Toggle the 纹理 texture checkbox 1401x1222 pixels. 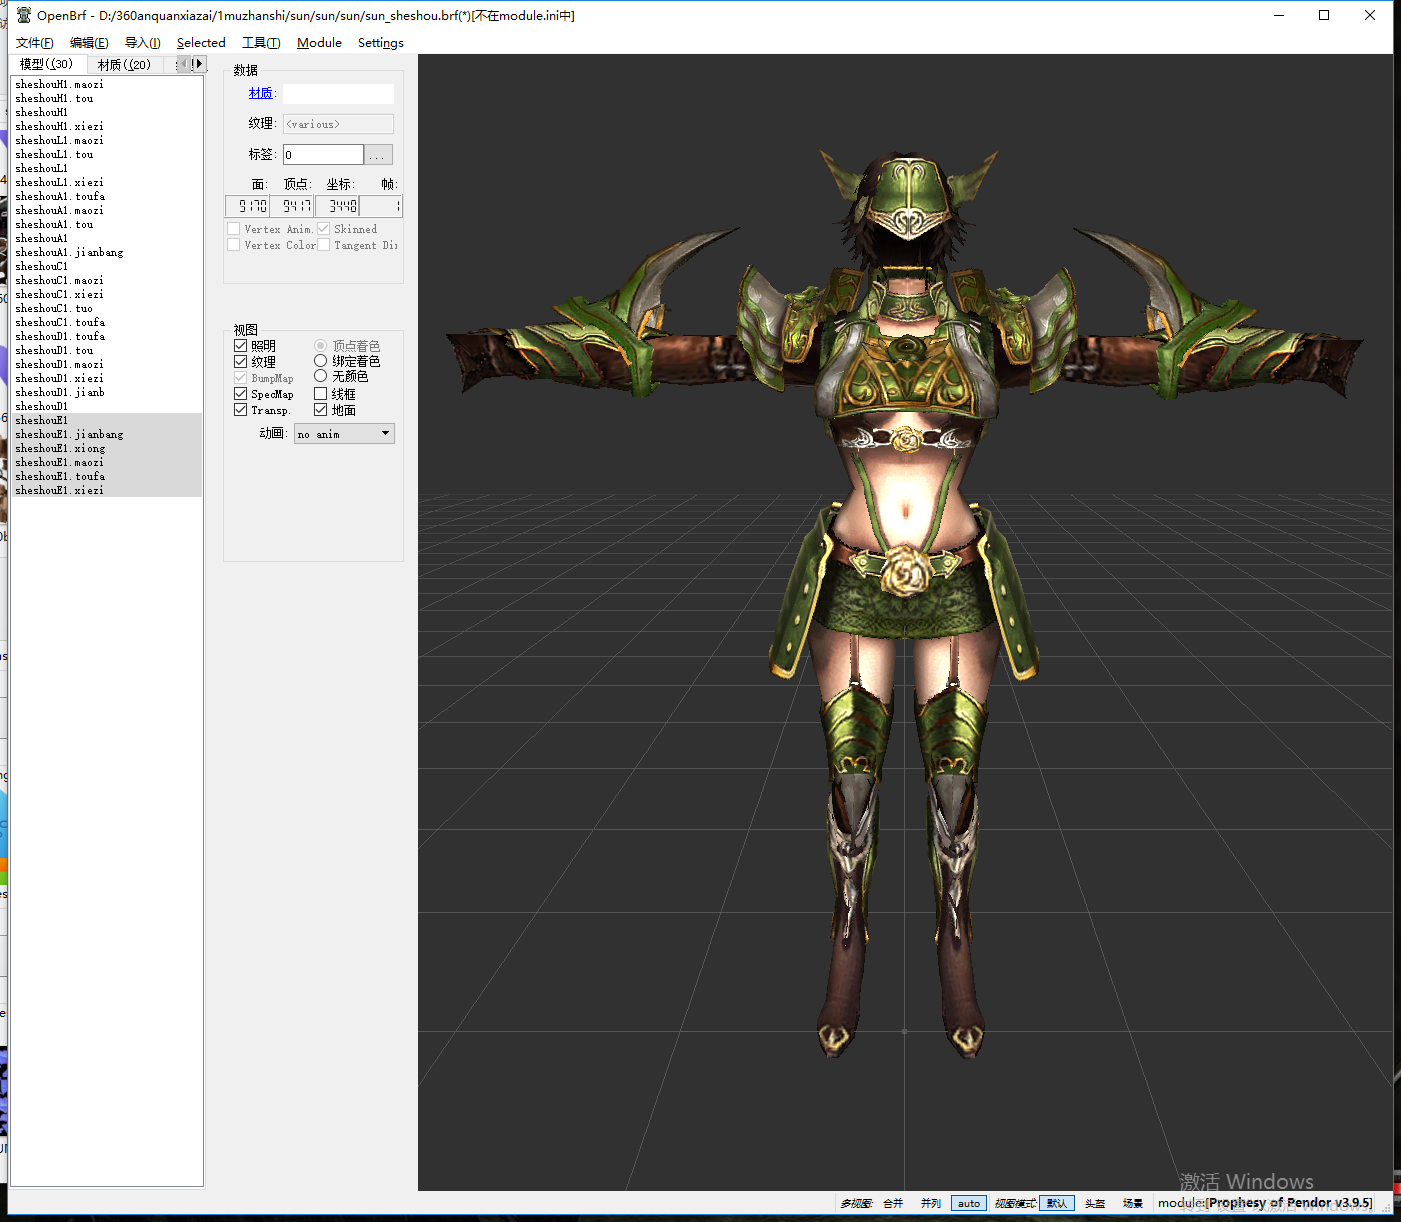(x=241, y=362)
